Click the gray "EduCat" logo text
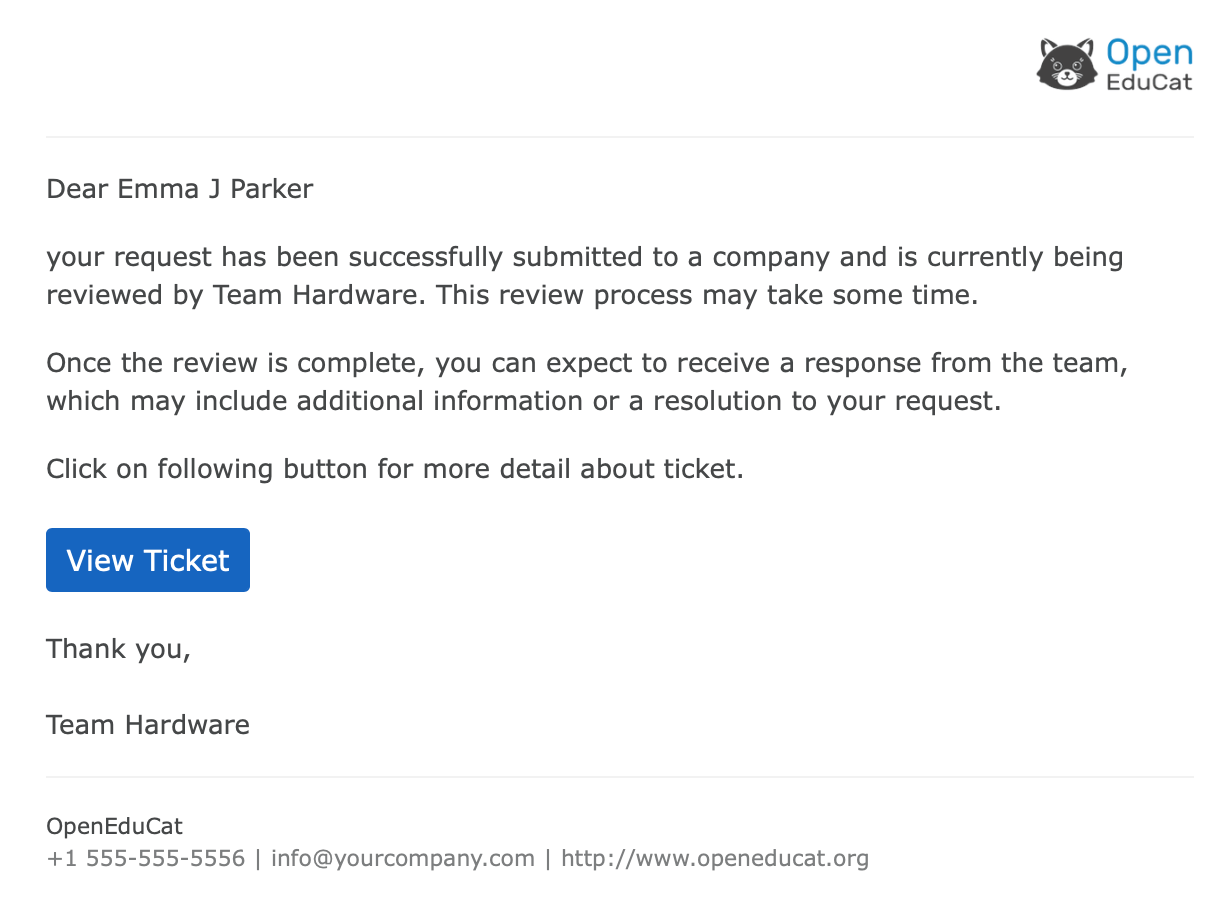This screenshot has height=906, width=1224. pos(1149,83)
